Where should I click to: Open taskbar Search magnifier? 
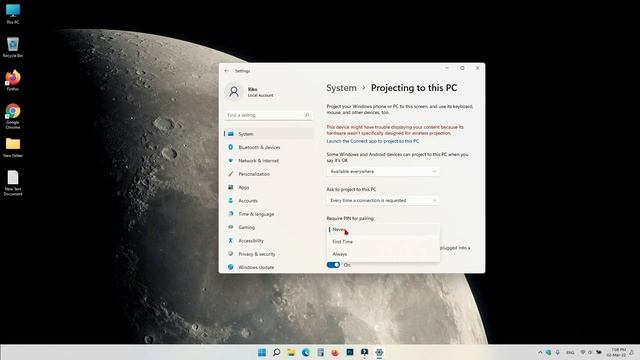point(276,352)
